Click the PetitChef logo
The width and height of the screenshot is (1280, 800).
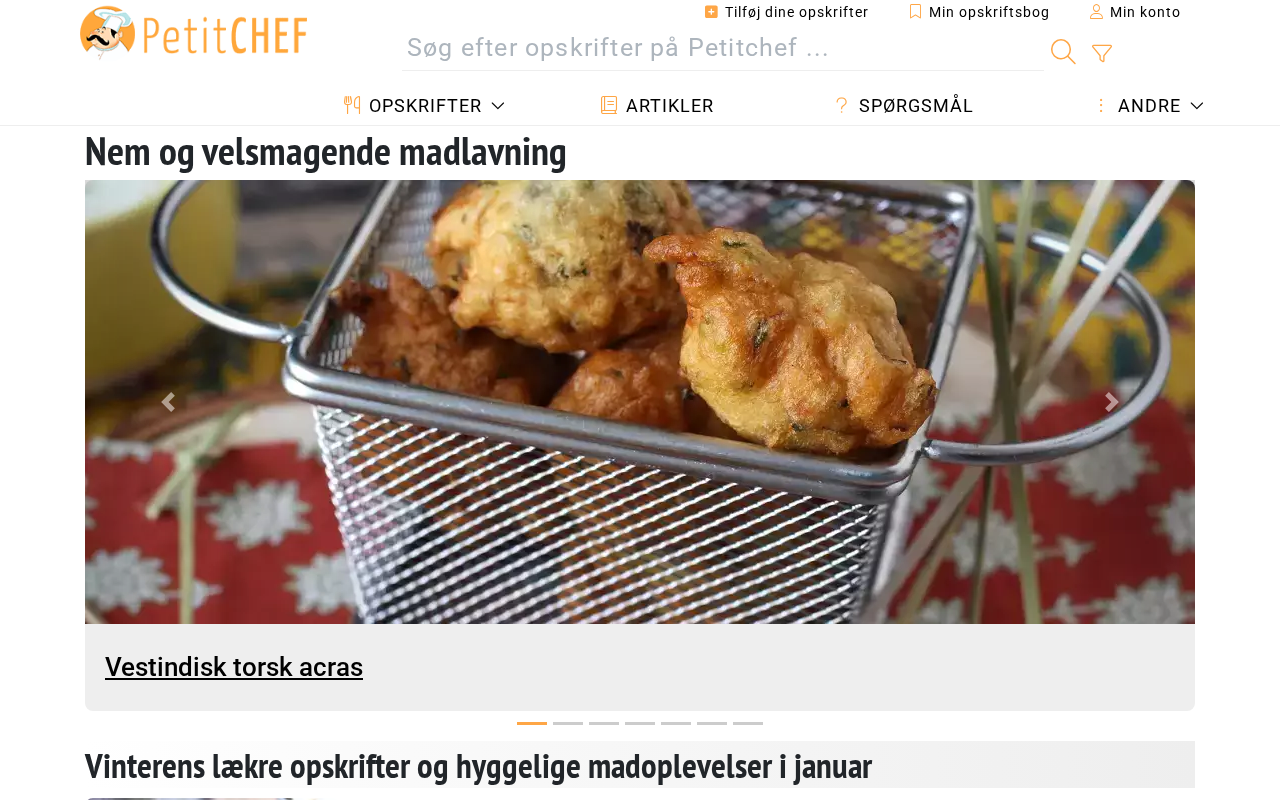pyautogui.click(x=194, y=33)
